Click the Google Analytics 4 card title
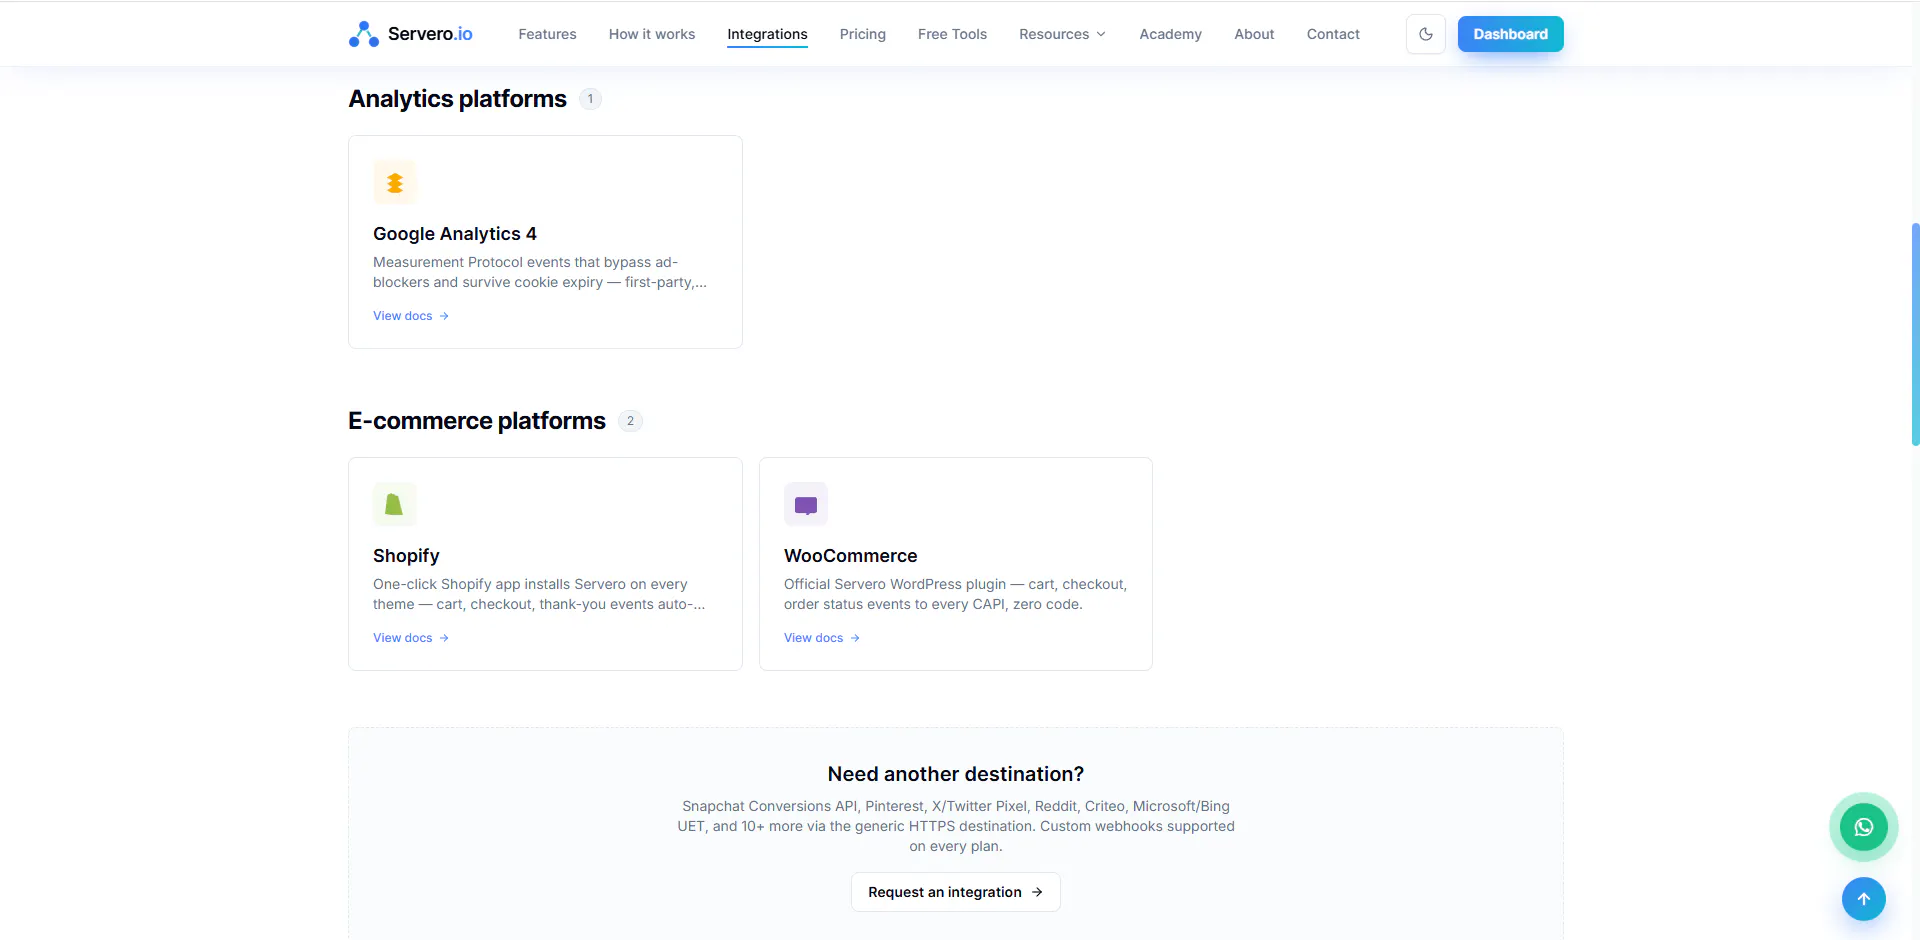The image size is (1920, 940). 455,234
